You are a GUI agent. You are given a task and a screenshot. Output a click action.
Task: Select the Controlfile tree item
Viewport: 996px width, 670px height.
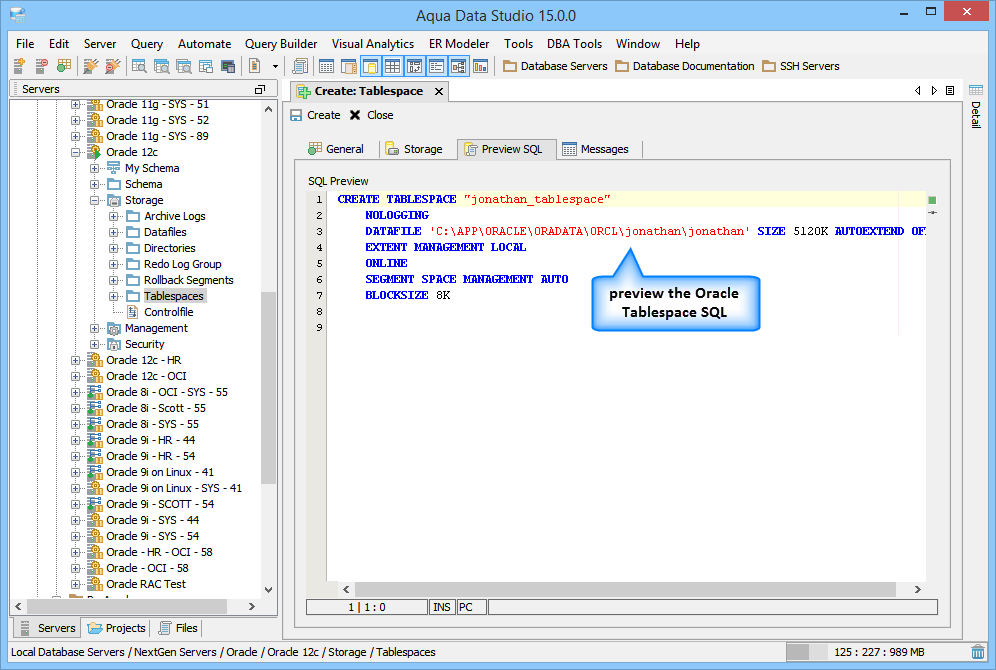(168, 312)
